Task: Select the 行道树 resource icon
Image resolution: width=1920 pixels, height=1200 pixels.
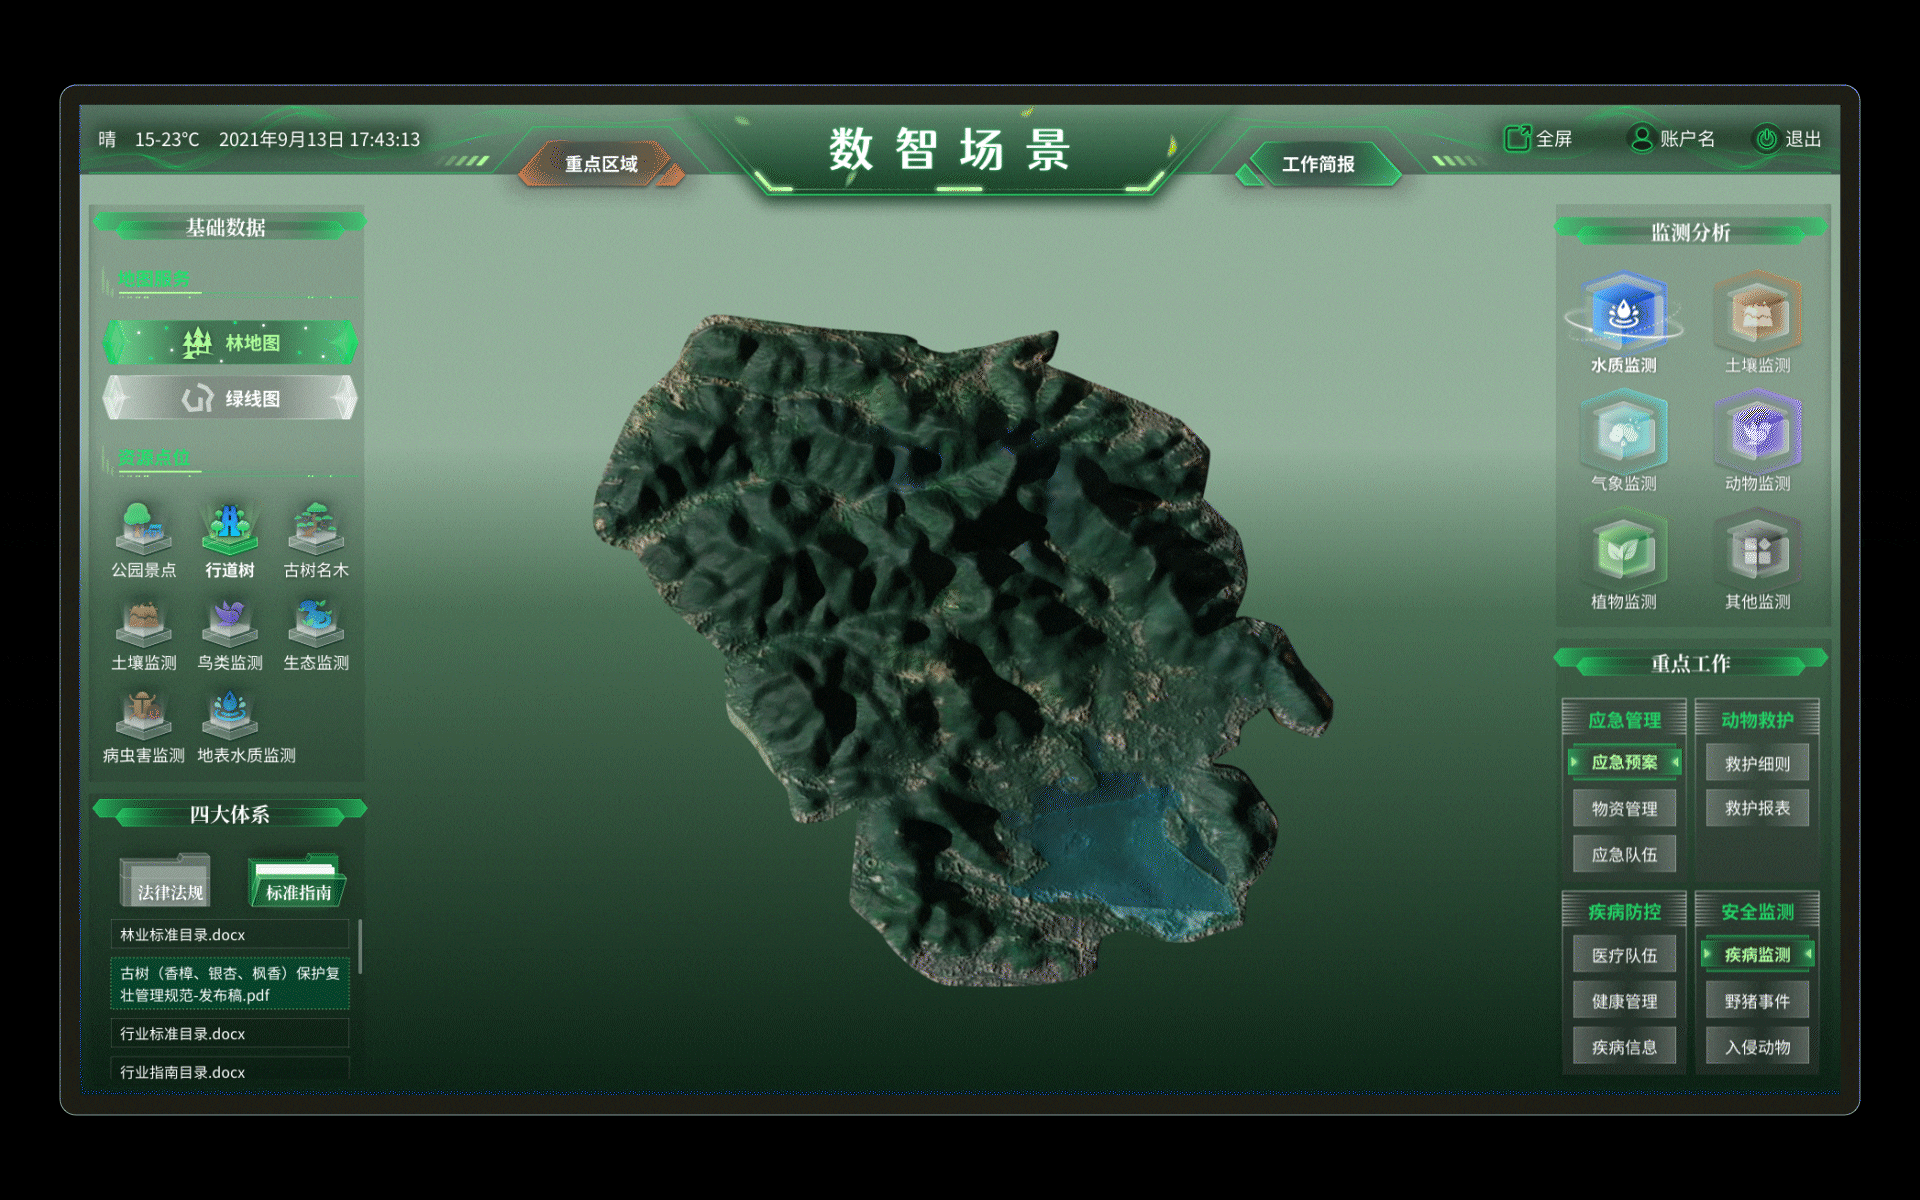Action: tap(228, 530)
